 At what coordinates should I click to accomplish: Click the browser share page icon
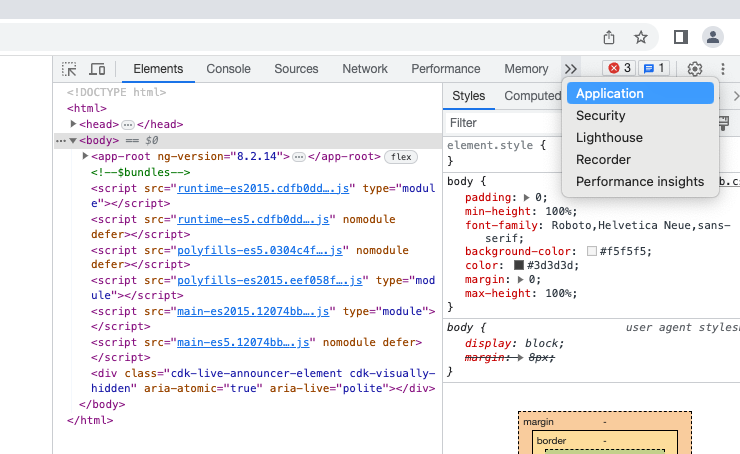(609, 37)
